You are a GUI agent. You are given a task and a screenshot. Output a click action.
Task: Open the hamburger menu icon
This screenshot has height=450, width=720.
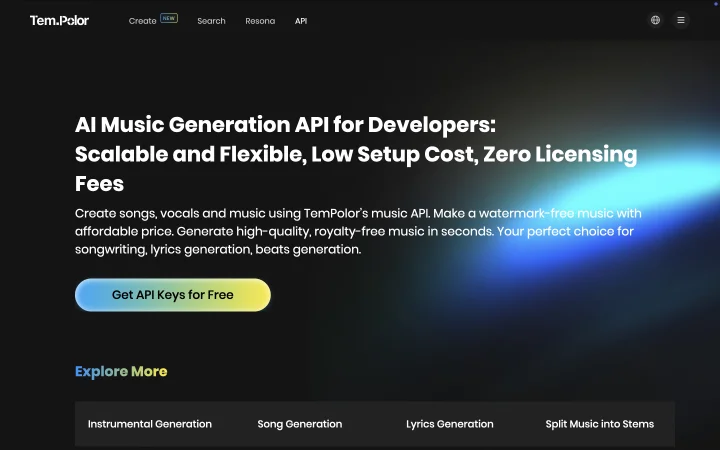[x=681, y=20]
